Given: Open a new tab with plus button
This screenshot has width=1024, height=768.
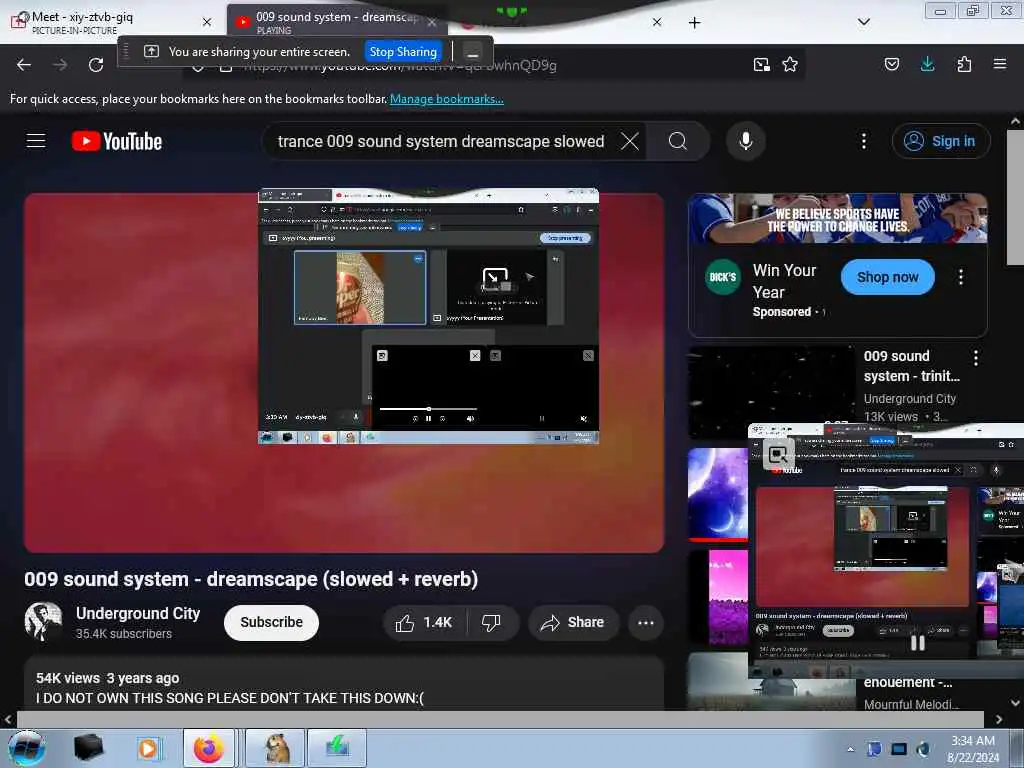Looking at the screenshot, I should click(x=694, y=23).
